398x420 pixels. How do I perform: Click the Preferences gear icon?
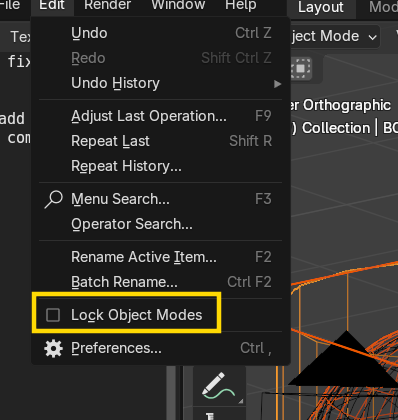[53, 348]
